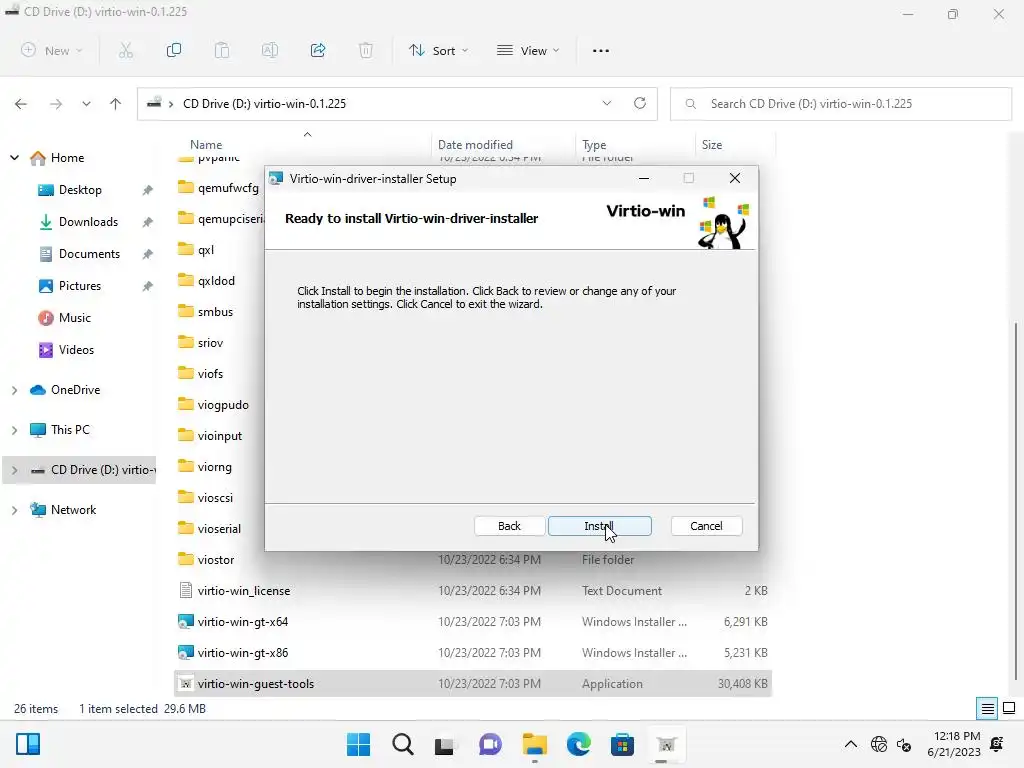
Task: Expand the address bar history dropdown
Action: pos(607,103)
